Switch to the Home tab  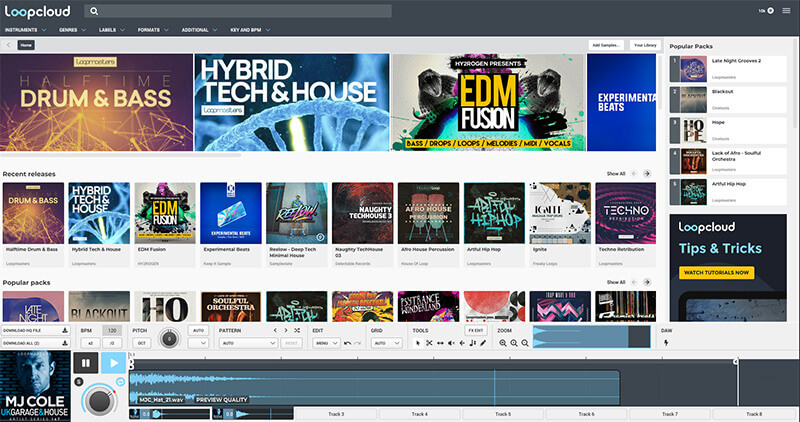(25, 45)
